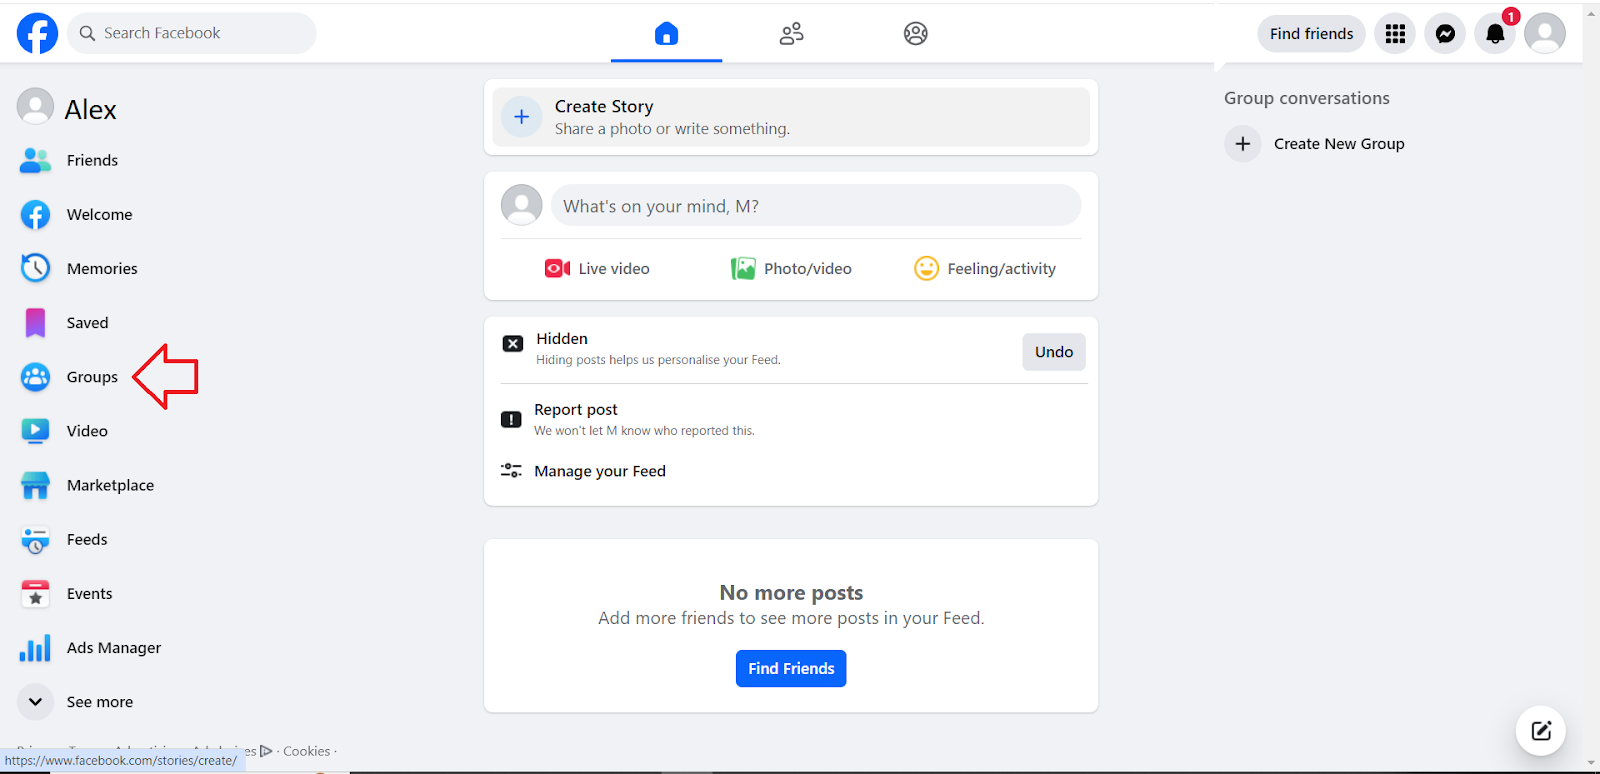This screenshot has height=774, width=1600.
Task: Open the Cookies footer link
Action: click(x=306, y=751)
